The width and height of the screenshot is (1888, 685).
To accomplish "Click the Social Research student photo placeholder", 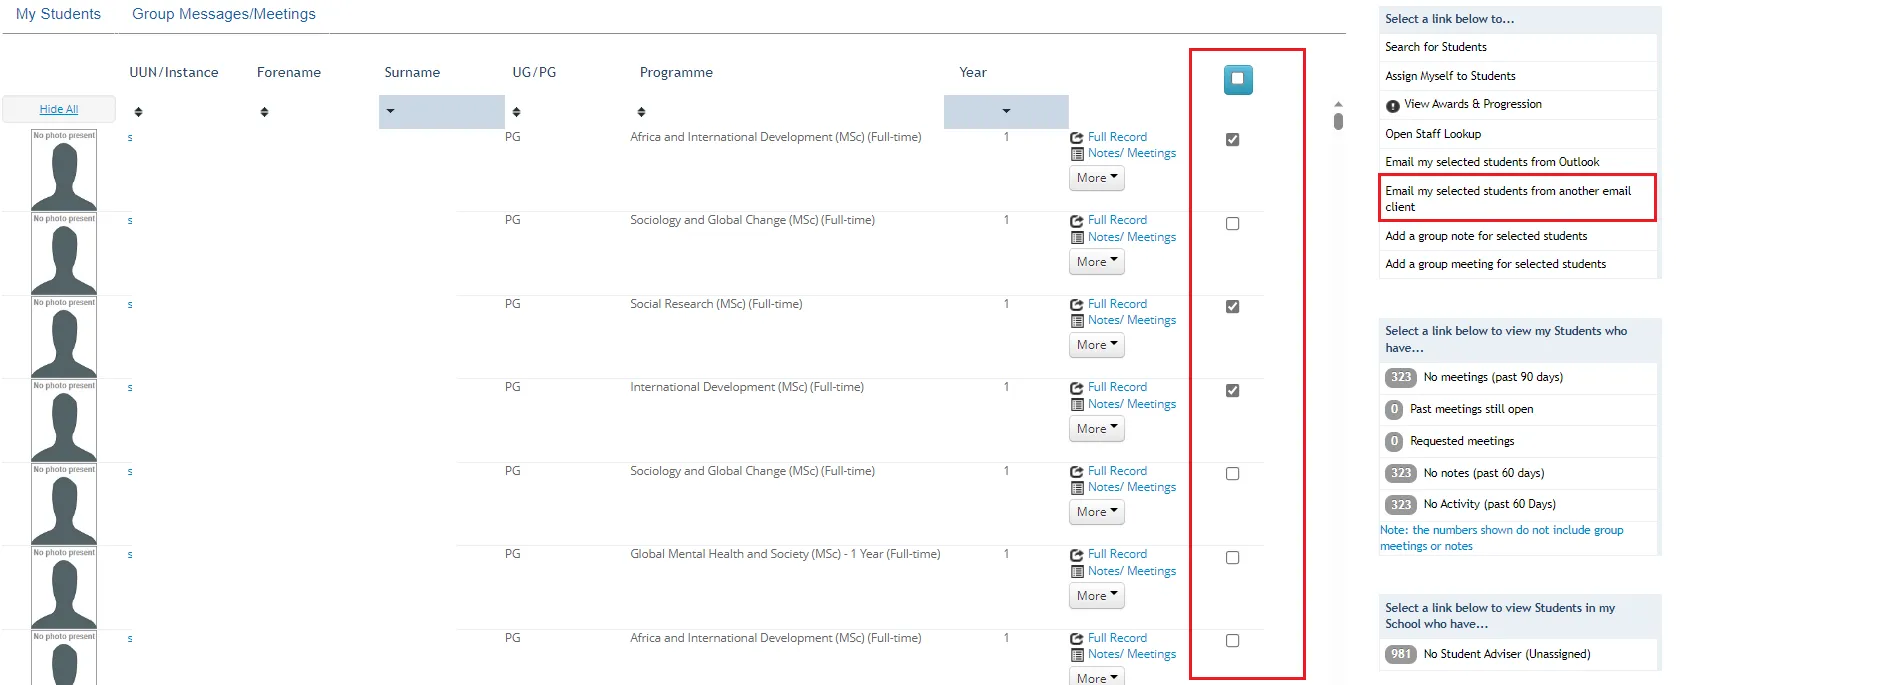I will (x=64, y=337).
